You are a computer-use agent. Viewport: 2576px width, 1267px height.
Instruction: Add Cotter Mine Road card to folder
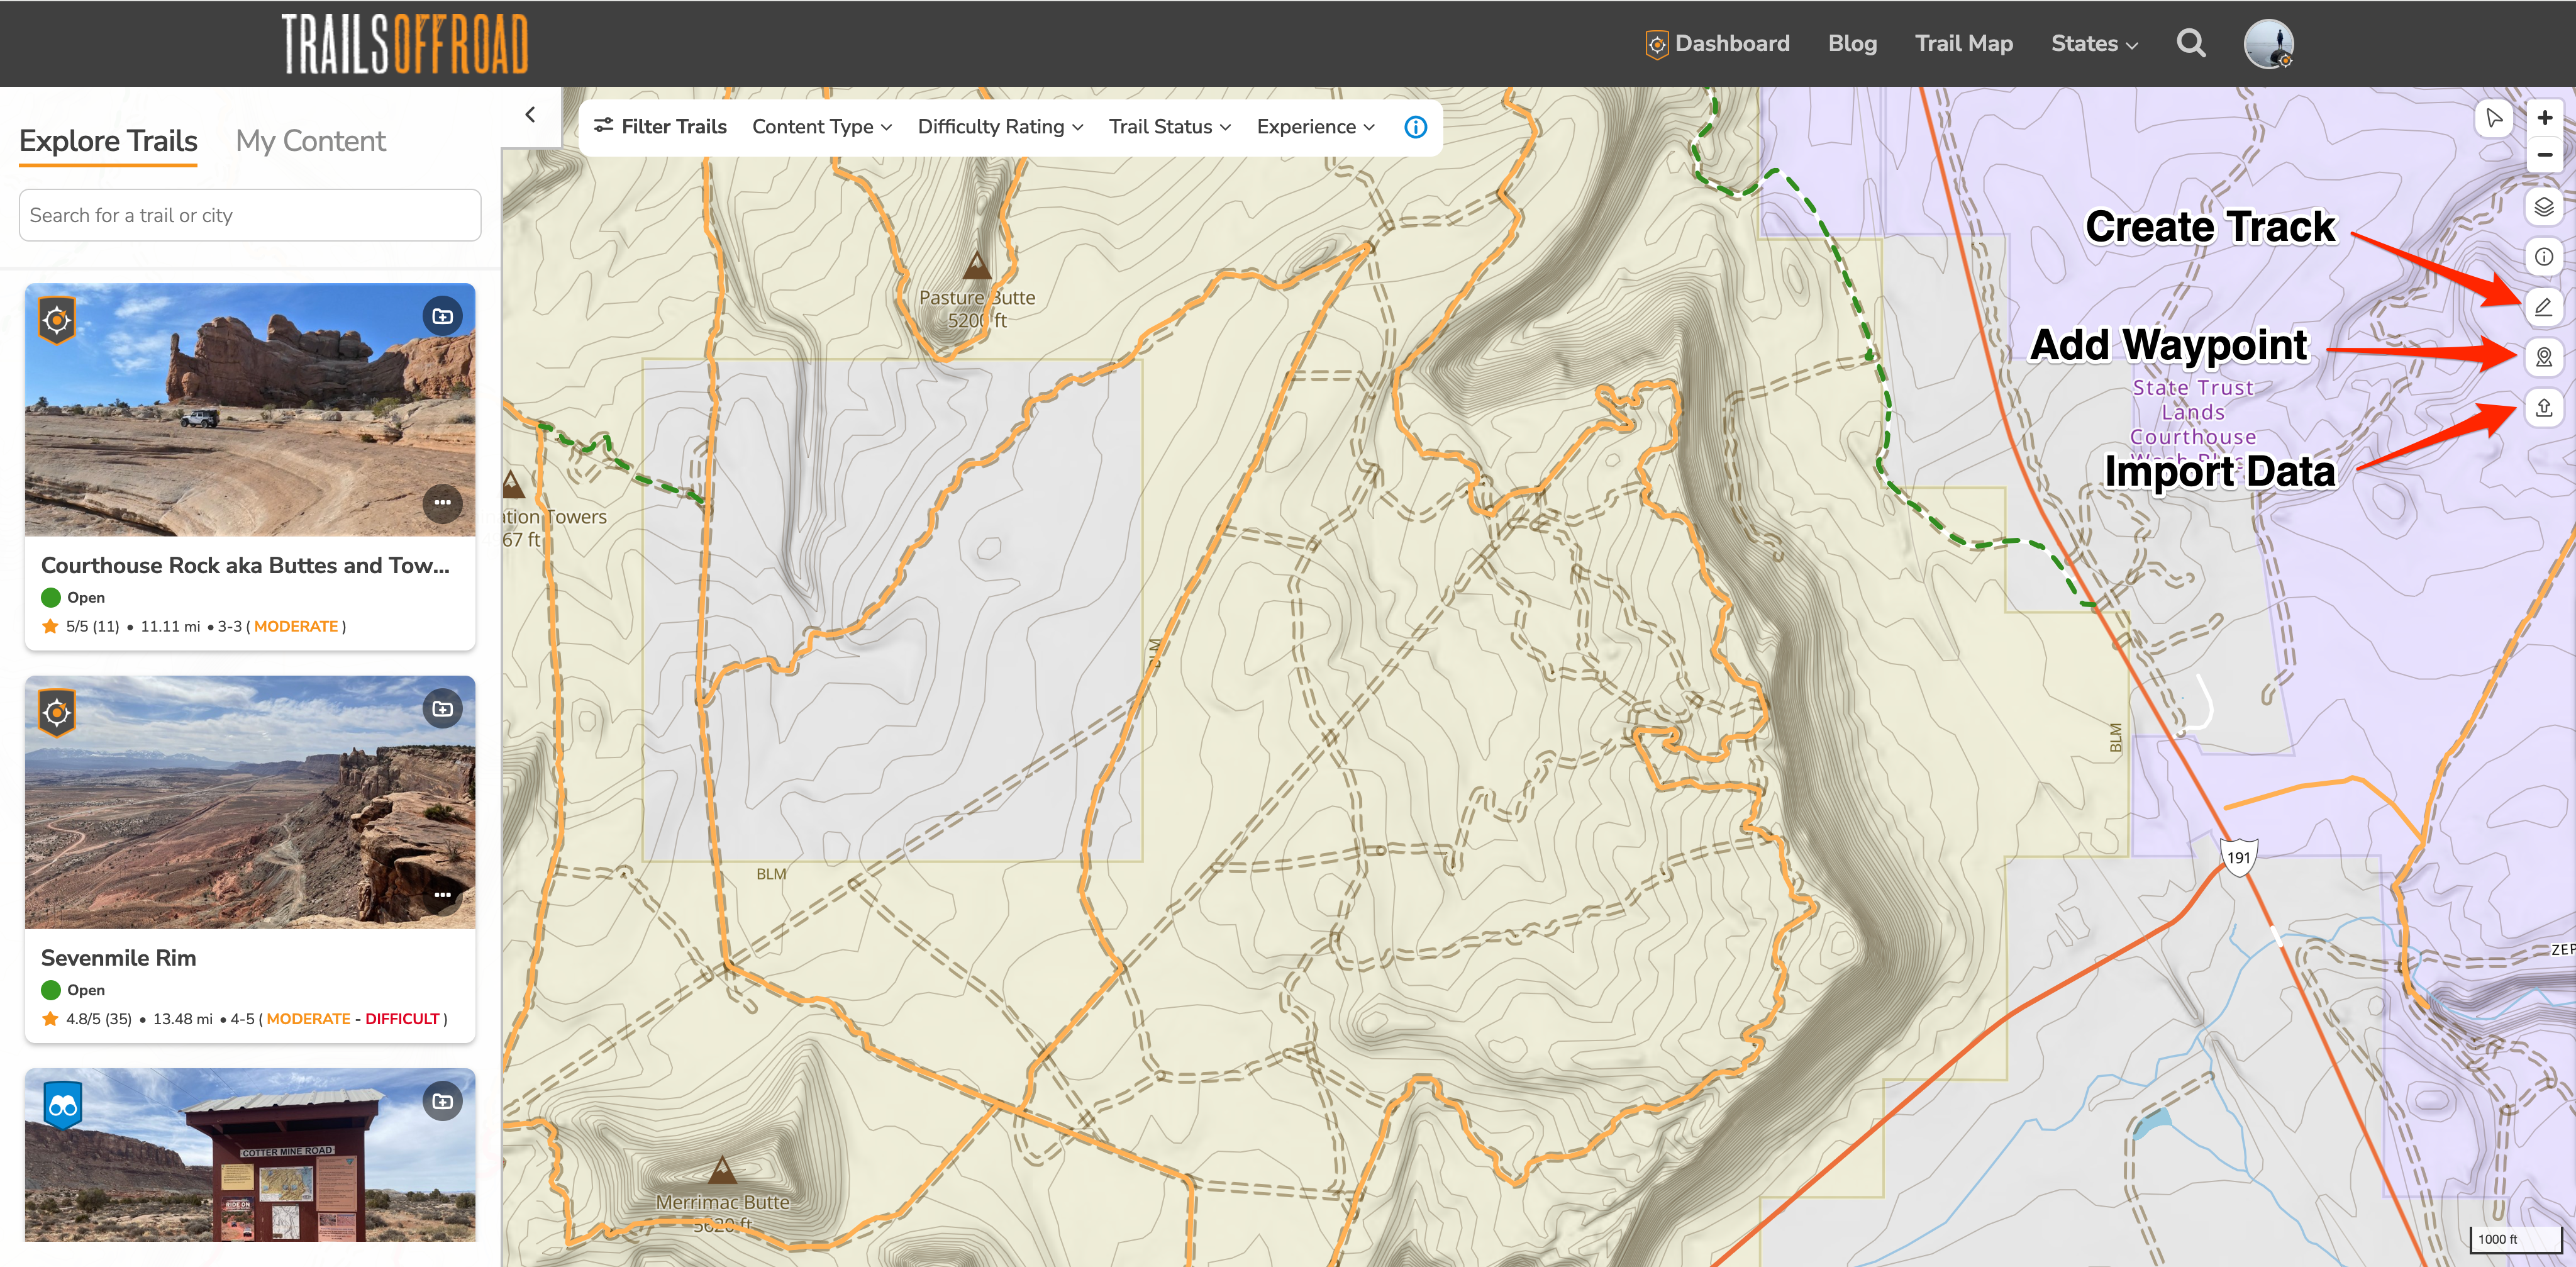(x=442, y=1102)
